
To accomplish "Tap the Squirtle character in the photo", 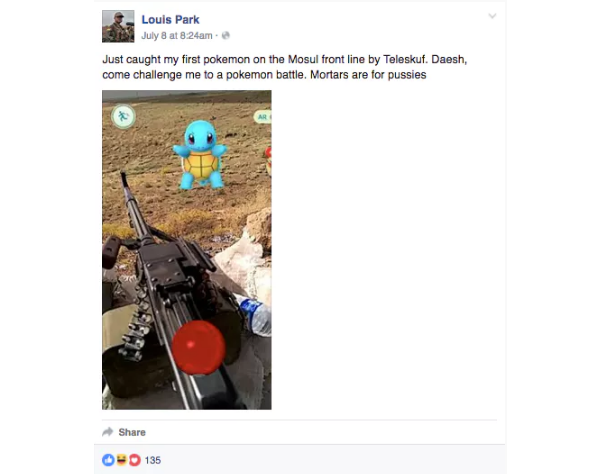I will pyautogui.click(x=200, y=155).
